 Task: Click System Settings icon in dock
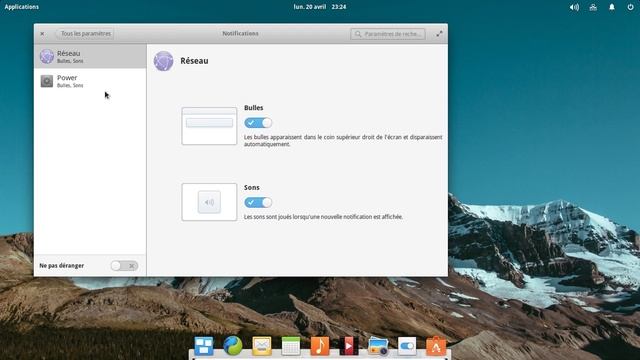(407, 346)
